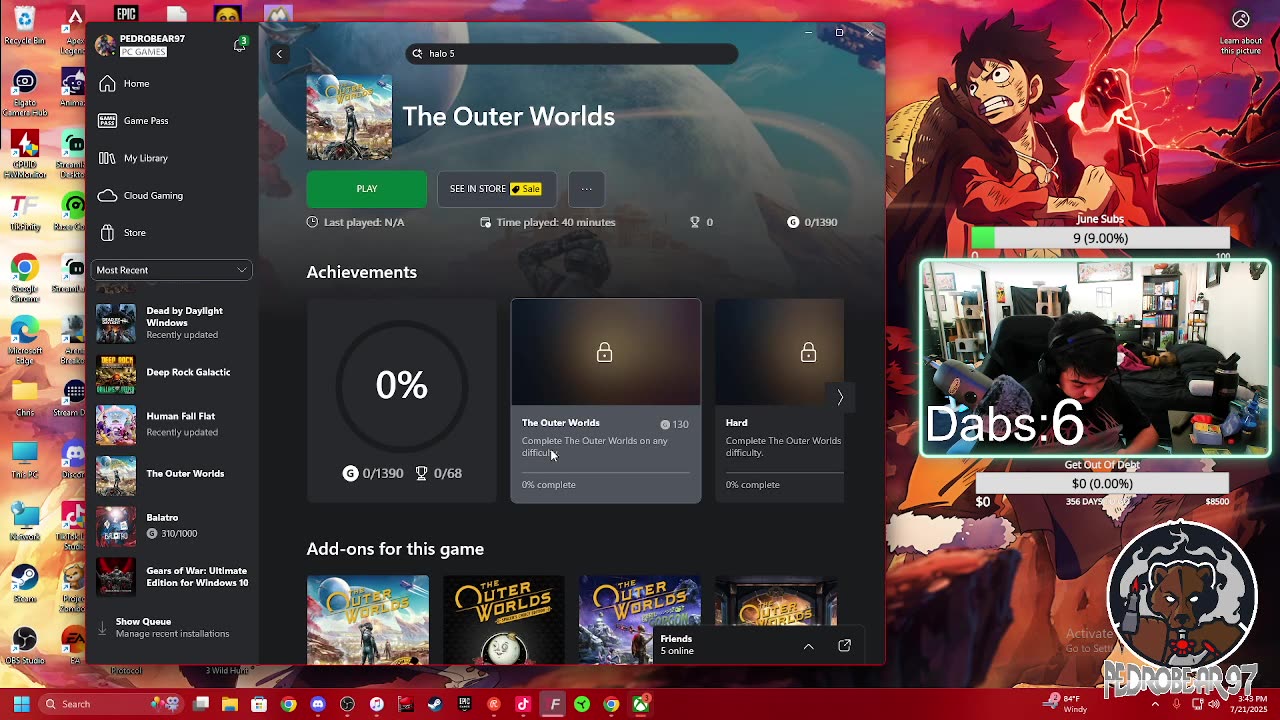
Task: Open the locked Hard achievement card
Action: click(781, 400)
